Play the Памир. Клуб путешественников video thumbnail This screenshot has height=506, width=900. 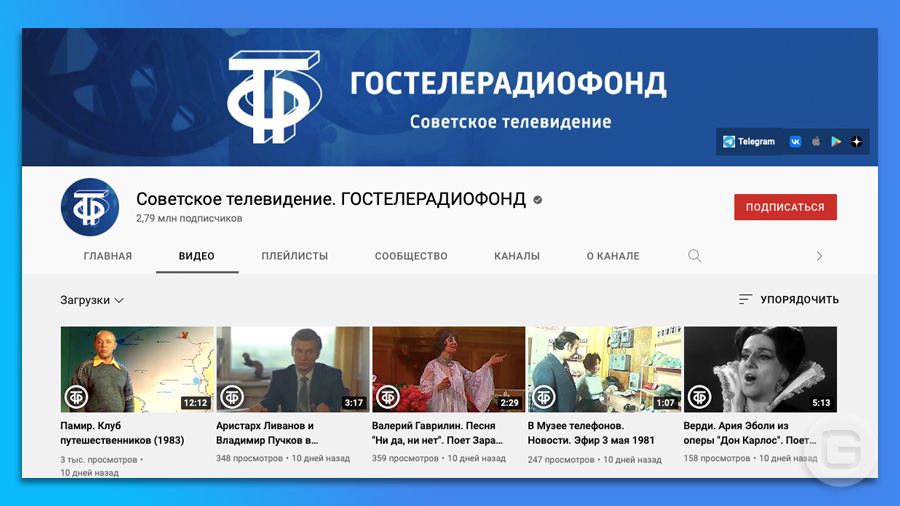pos(137,369)
